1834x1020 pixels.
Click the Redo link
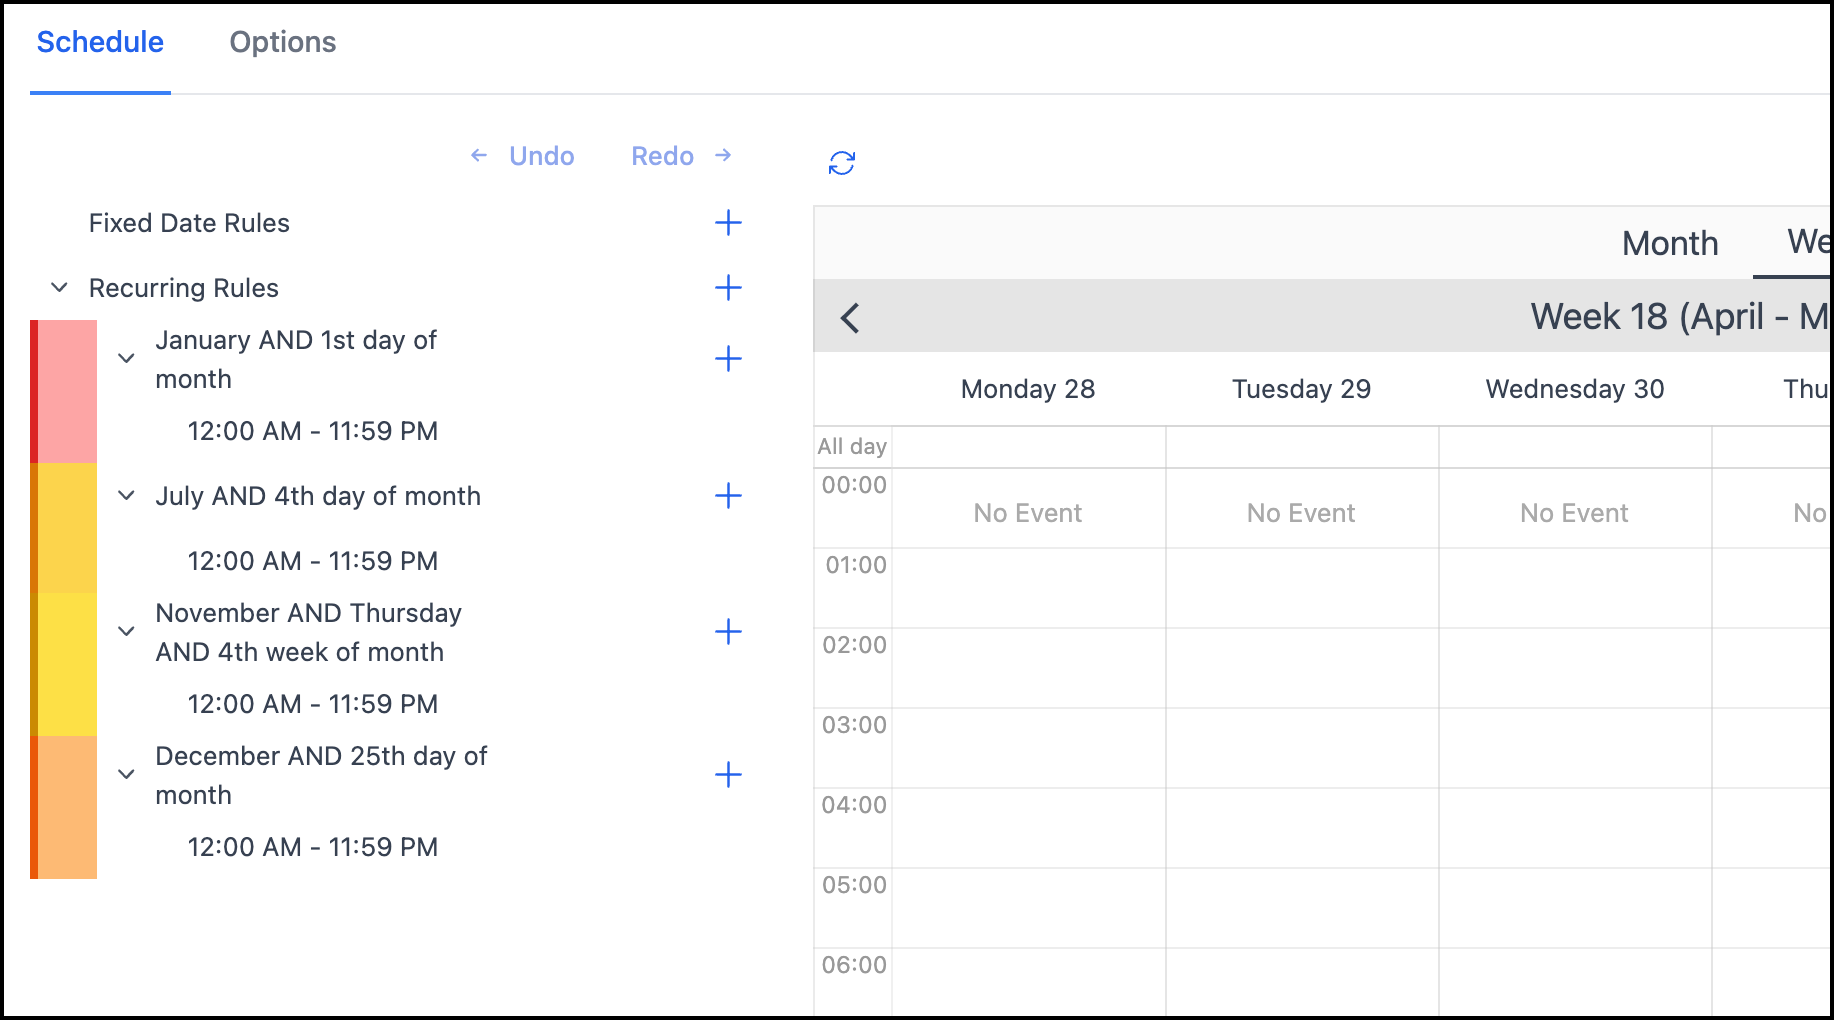click(662, 156)
